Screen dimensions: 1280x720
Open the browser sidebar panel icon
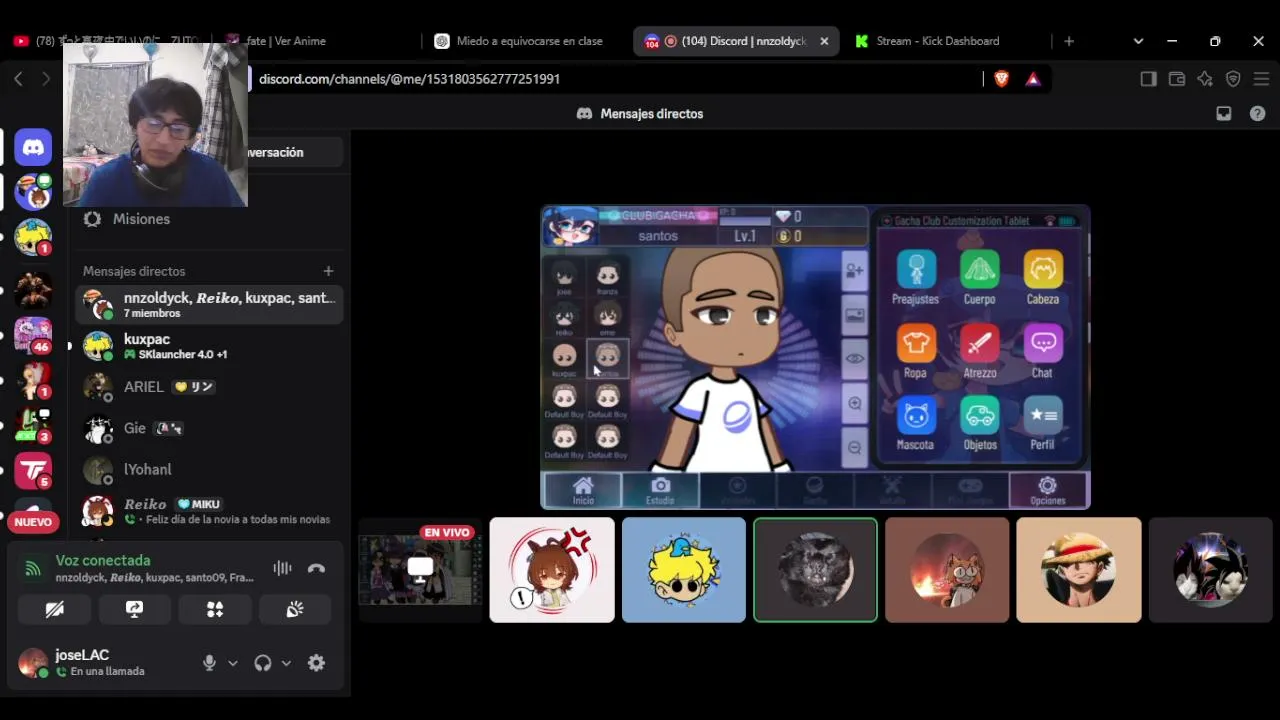(x=1148, y=79)
